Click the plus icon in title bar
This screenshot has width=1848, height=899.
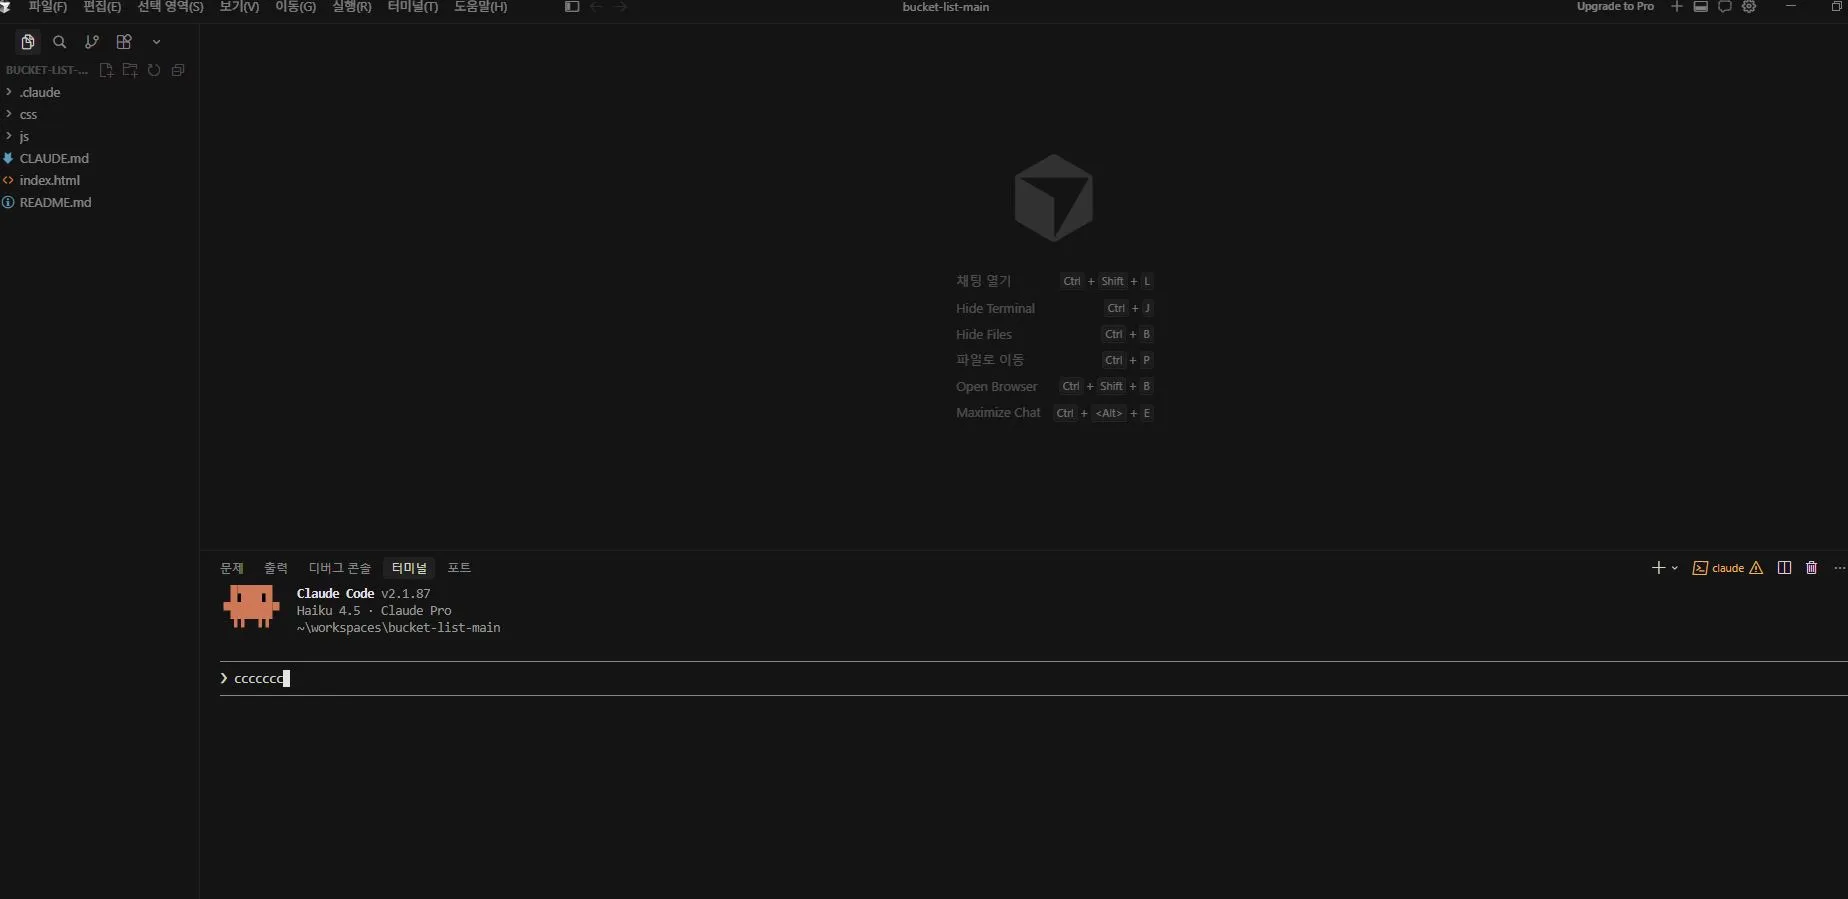point(1677,7)
